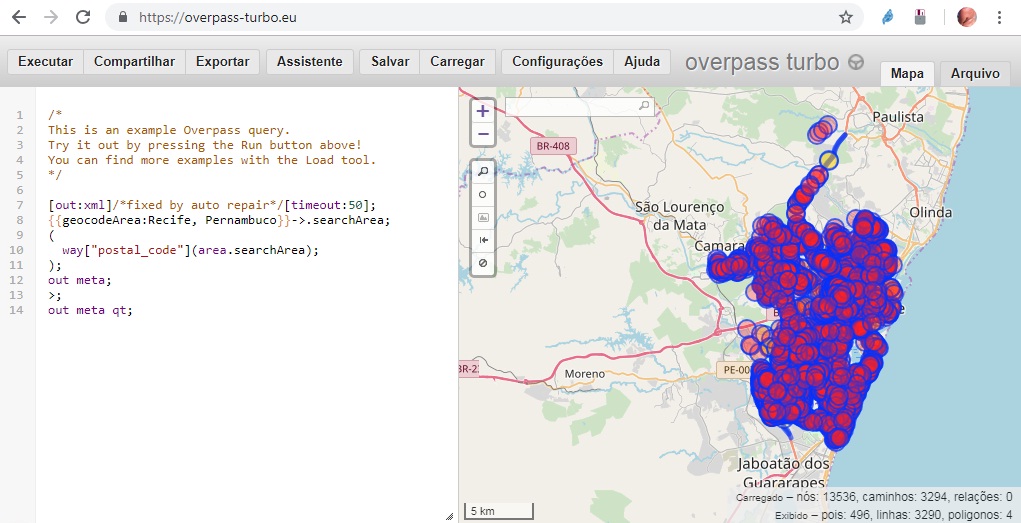Screen dimensions: 1021x523
Task: Click the zoom-to-data magnifier icon
Action: click(x=483, y=171)
